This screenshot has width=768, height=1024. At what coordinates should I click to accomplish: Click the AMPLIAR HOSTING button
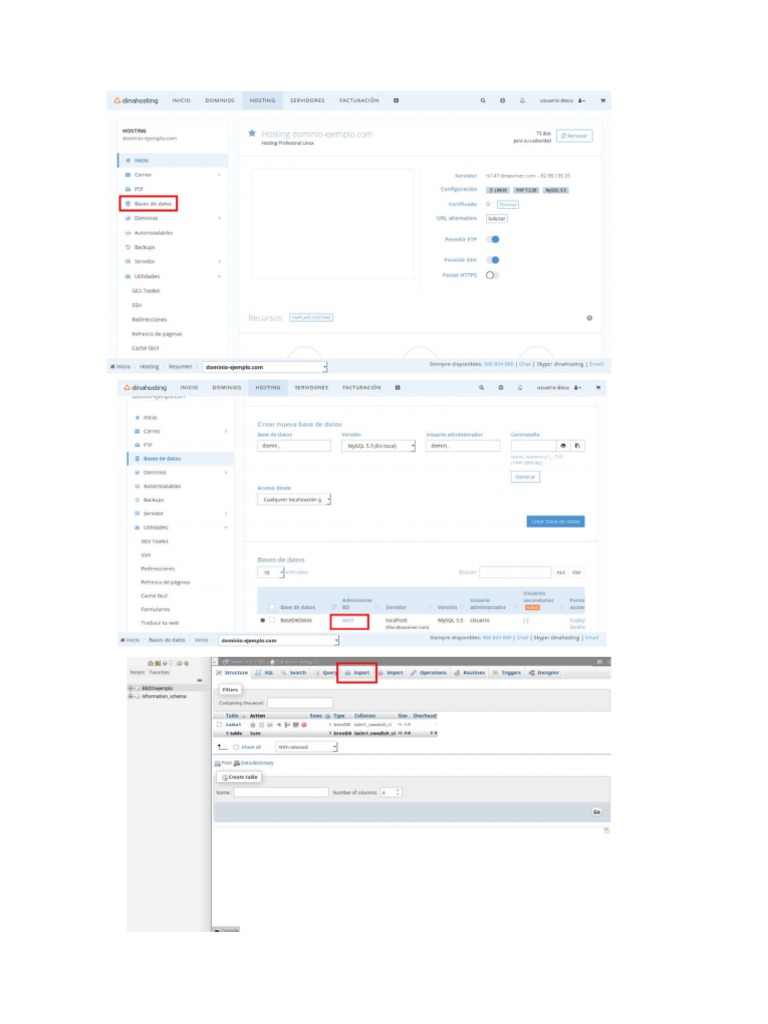pyautogui.click(x=311, y=317)
